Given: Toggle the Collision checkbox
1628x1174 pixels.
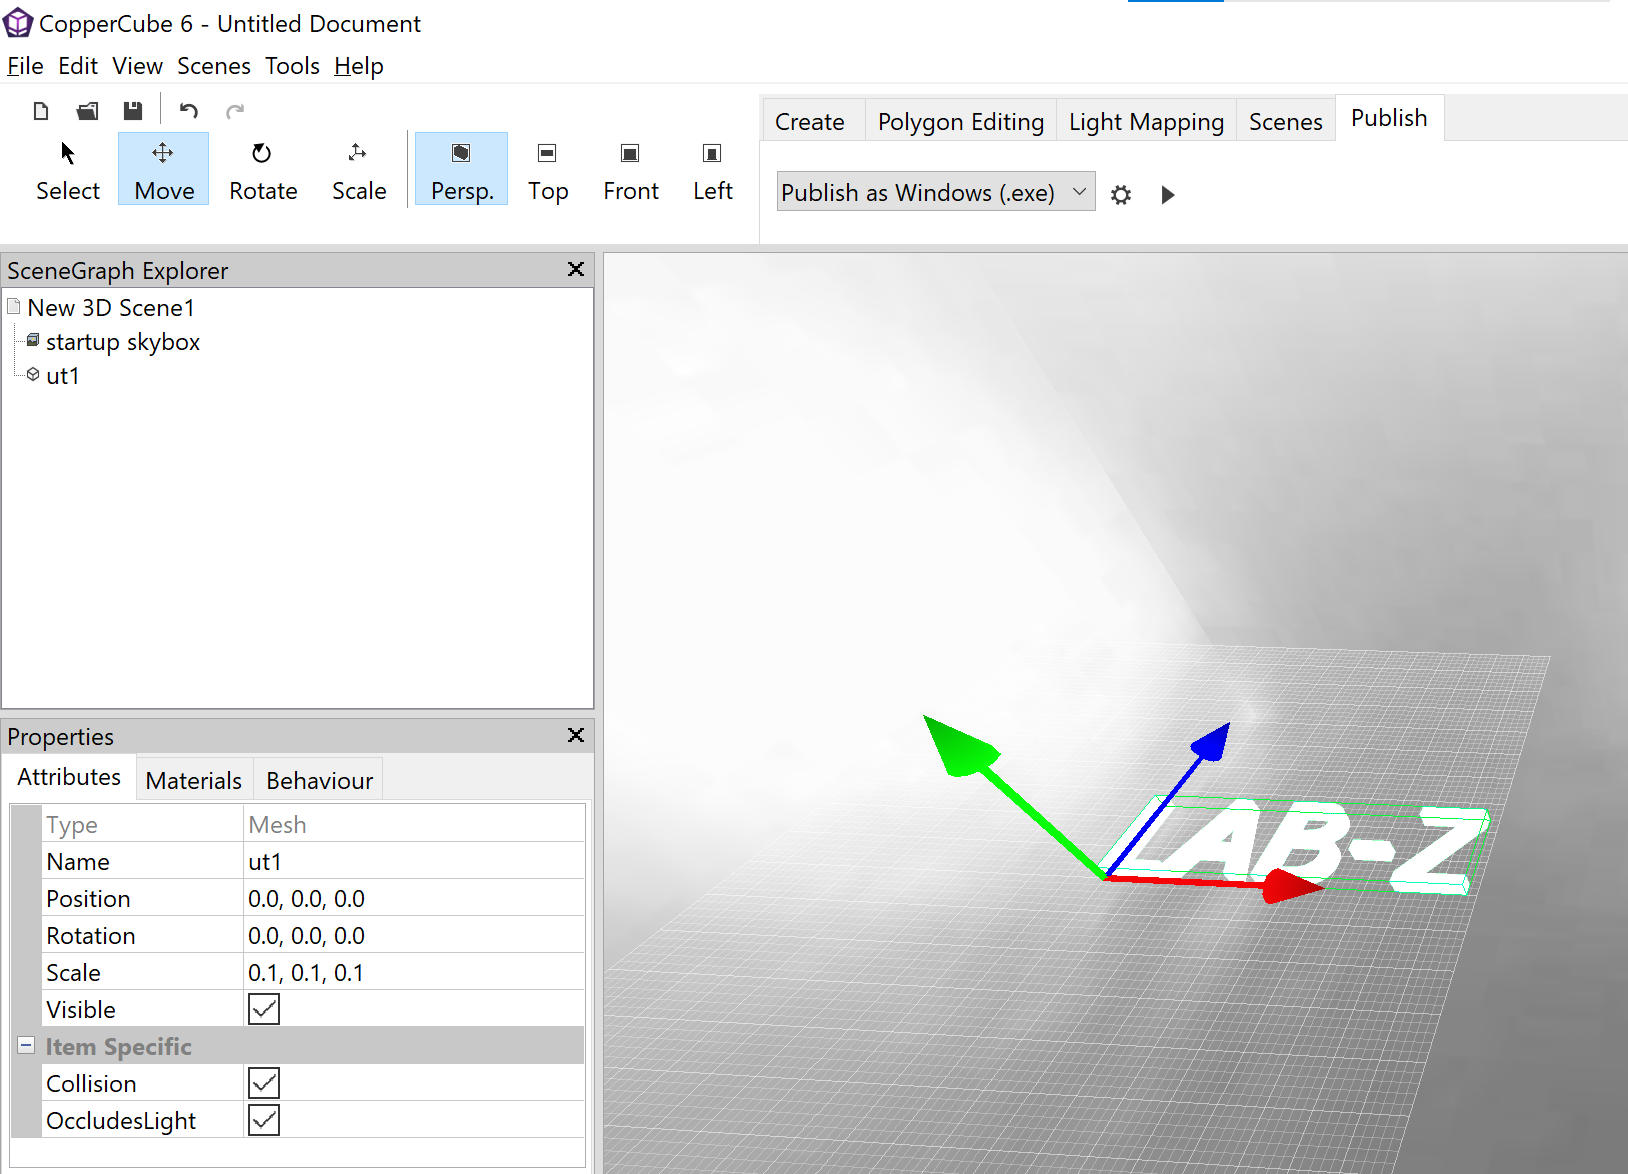Looking at the screenshot, I should coord(264,1083).
